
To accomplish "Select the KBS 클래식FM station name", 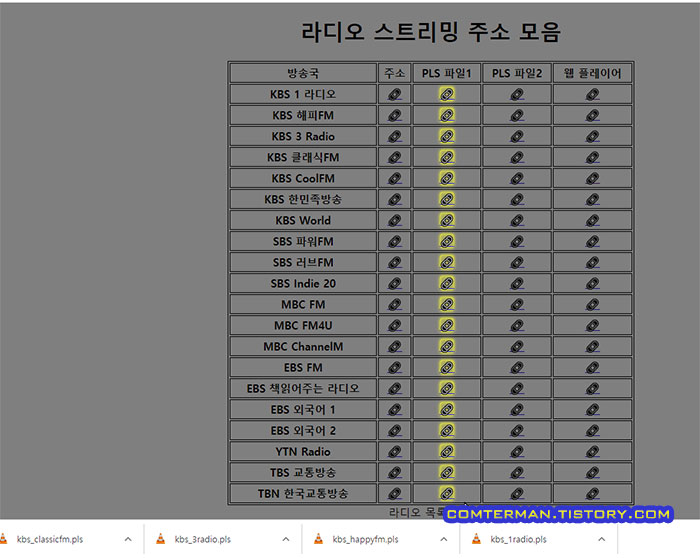I will (303, 158).
